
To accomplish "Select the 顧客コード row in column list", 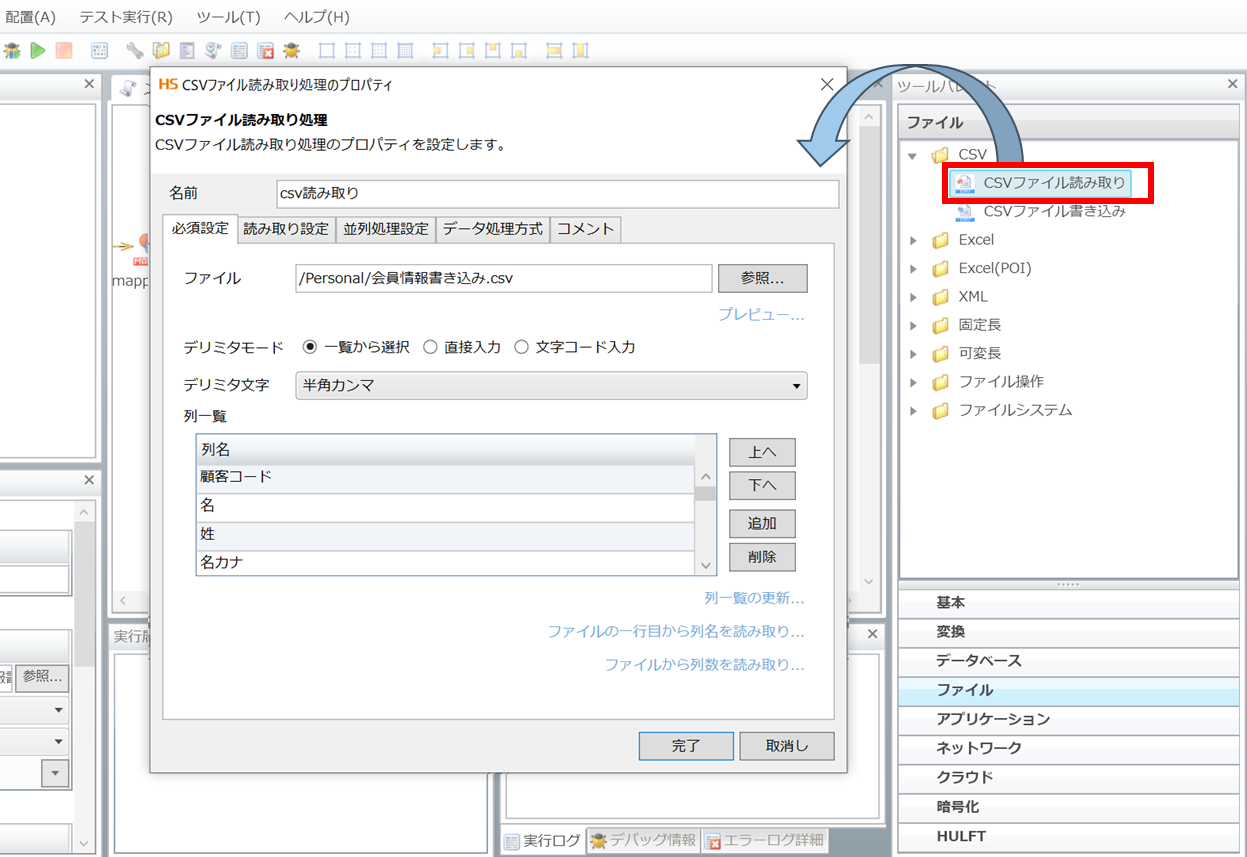I will click(445, 478).
